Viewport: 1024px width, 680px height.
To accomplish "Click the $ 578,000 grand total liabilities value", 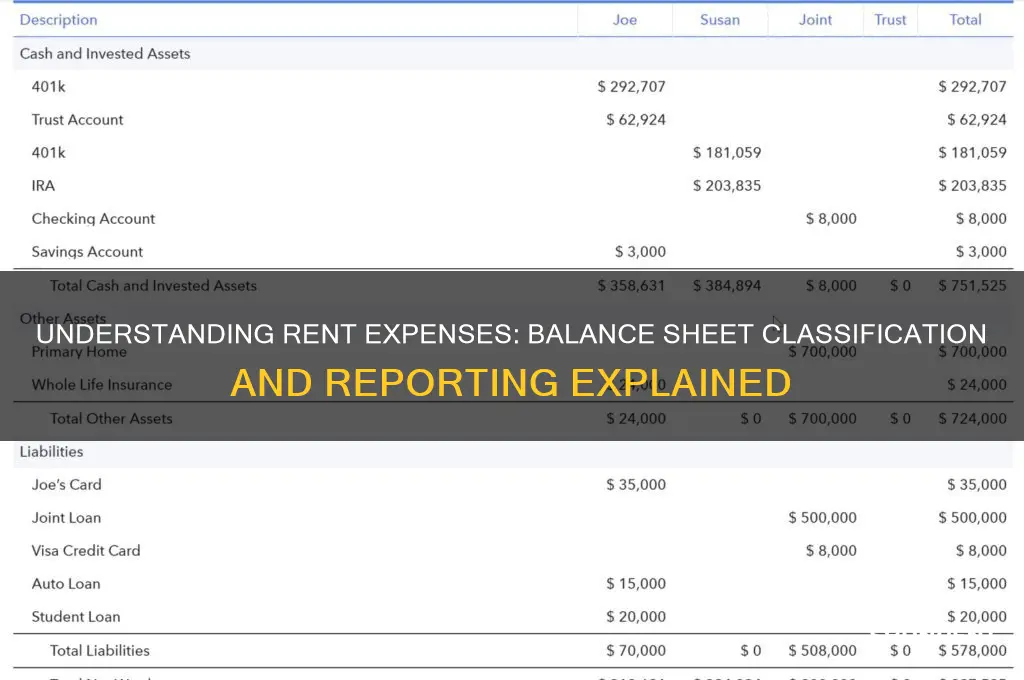I will [972, 651].
